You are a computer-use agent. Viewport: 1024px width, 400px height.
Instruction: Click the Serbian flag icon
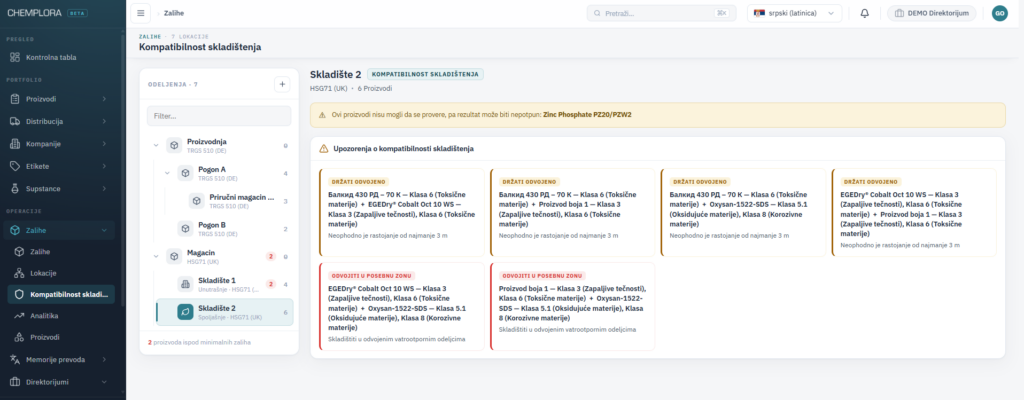pos(759,13)
